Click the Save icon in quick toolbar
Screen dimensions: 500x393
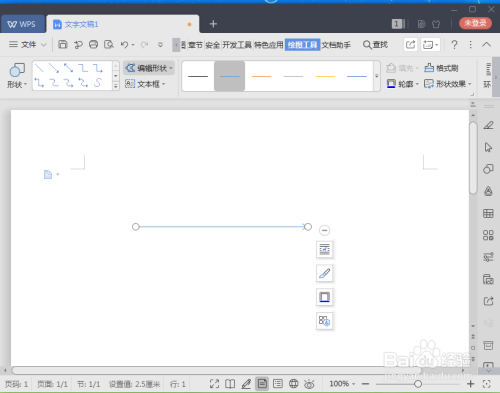63,44
